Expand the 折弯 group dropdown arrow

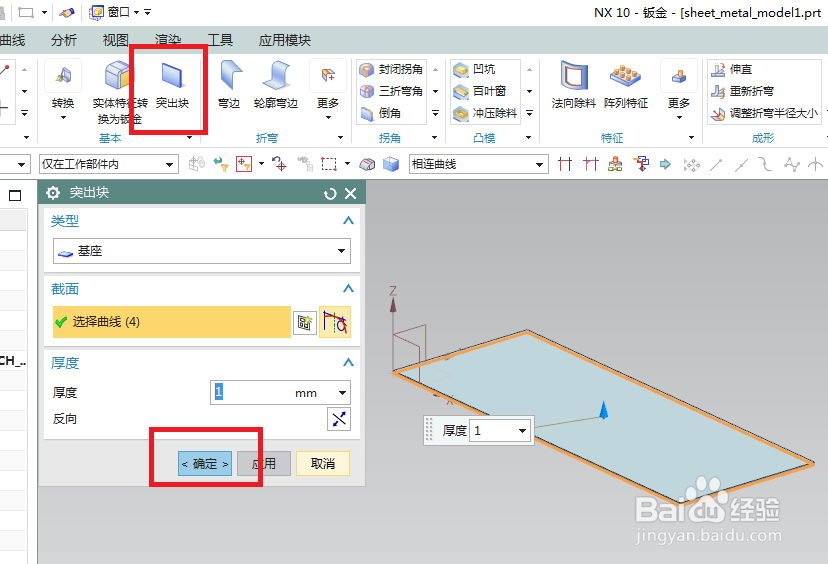341,138
